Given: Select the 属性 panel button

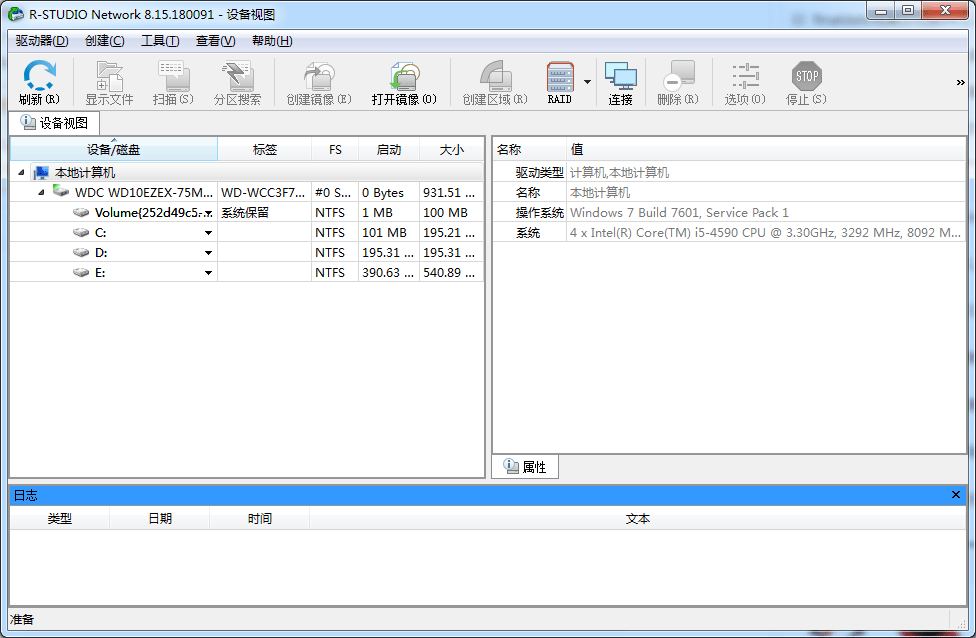Looking at the screenshot, I should coord(524,466).
